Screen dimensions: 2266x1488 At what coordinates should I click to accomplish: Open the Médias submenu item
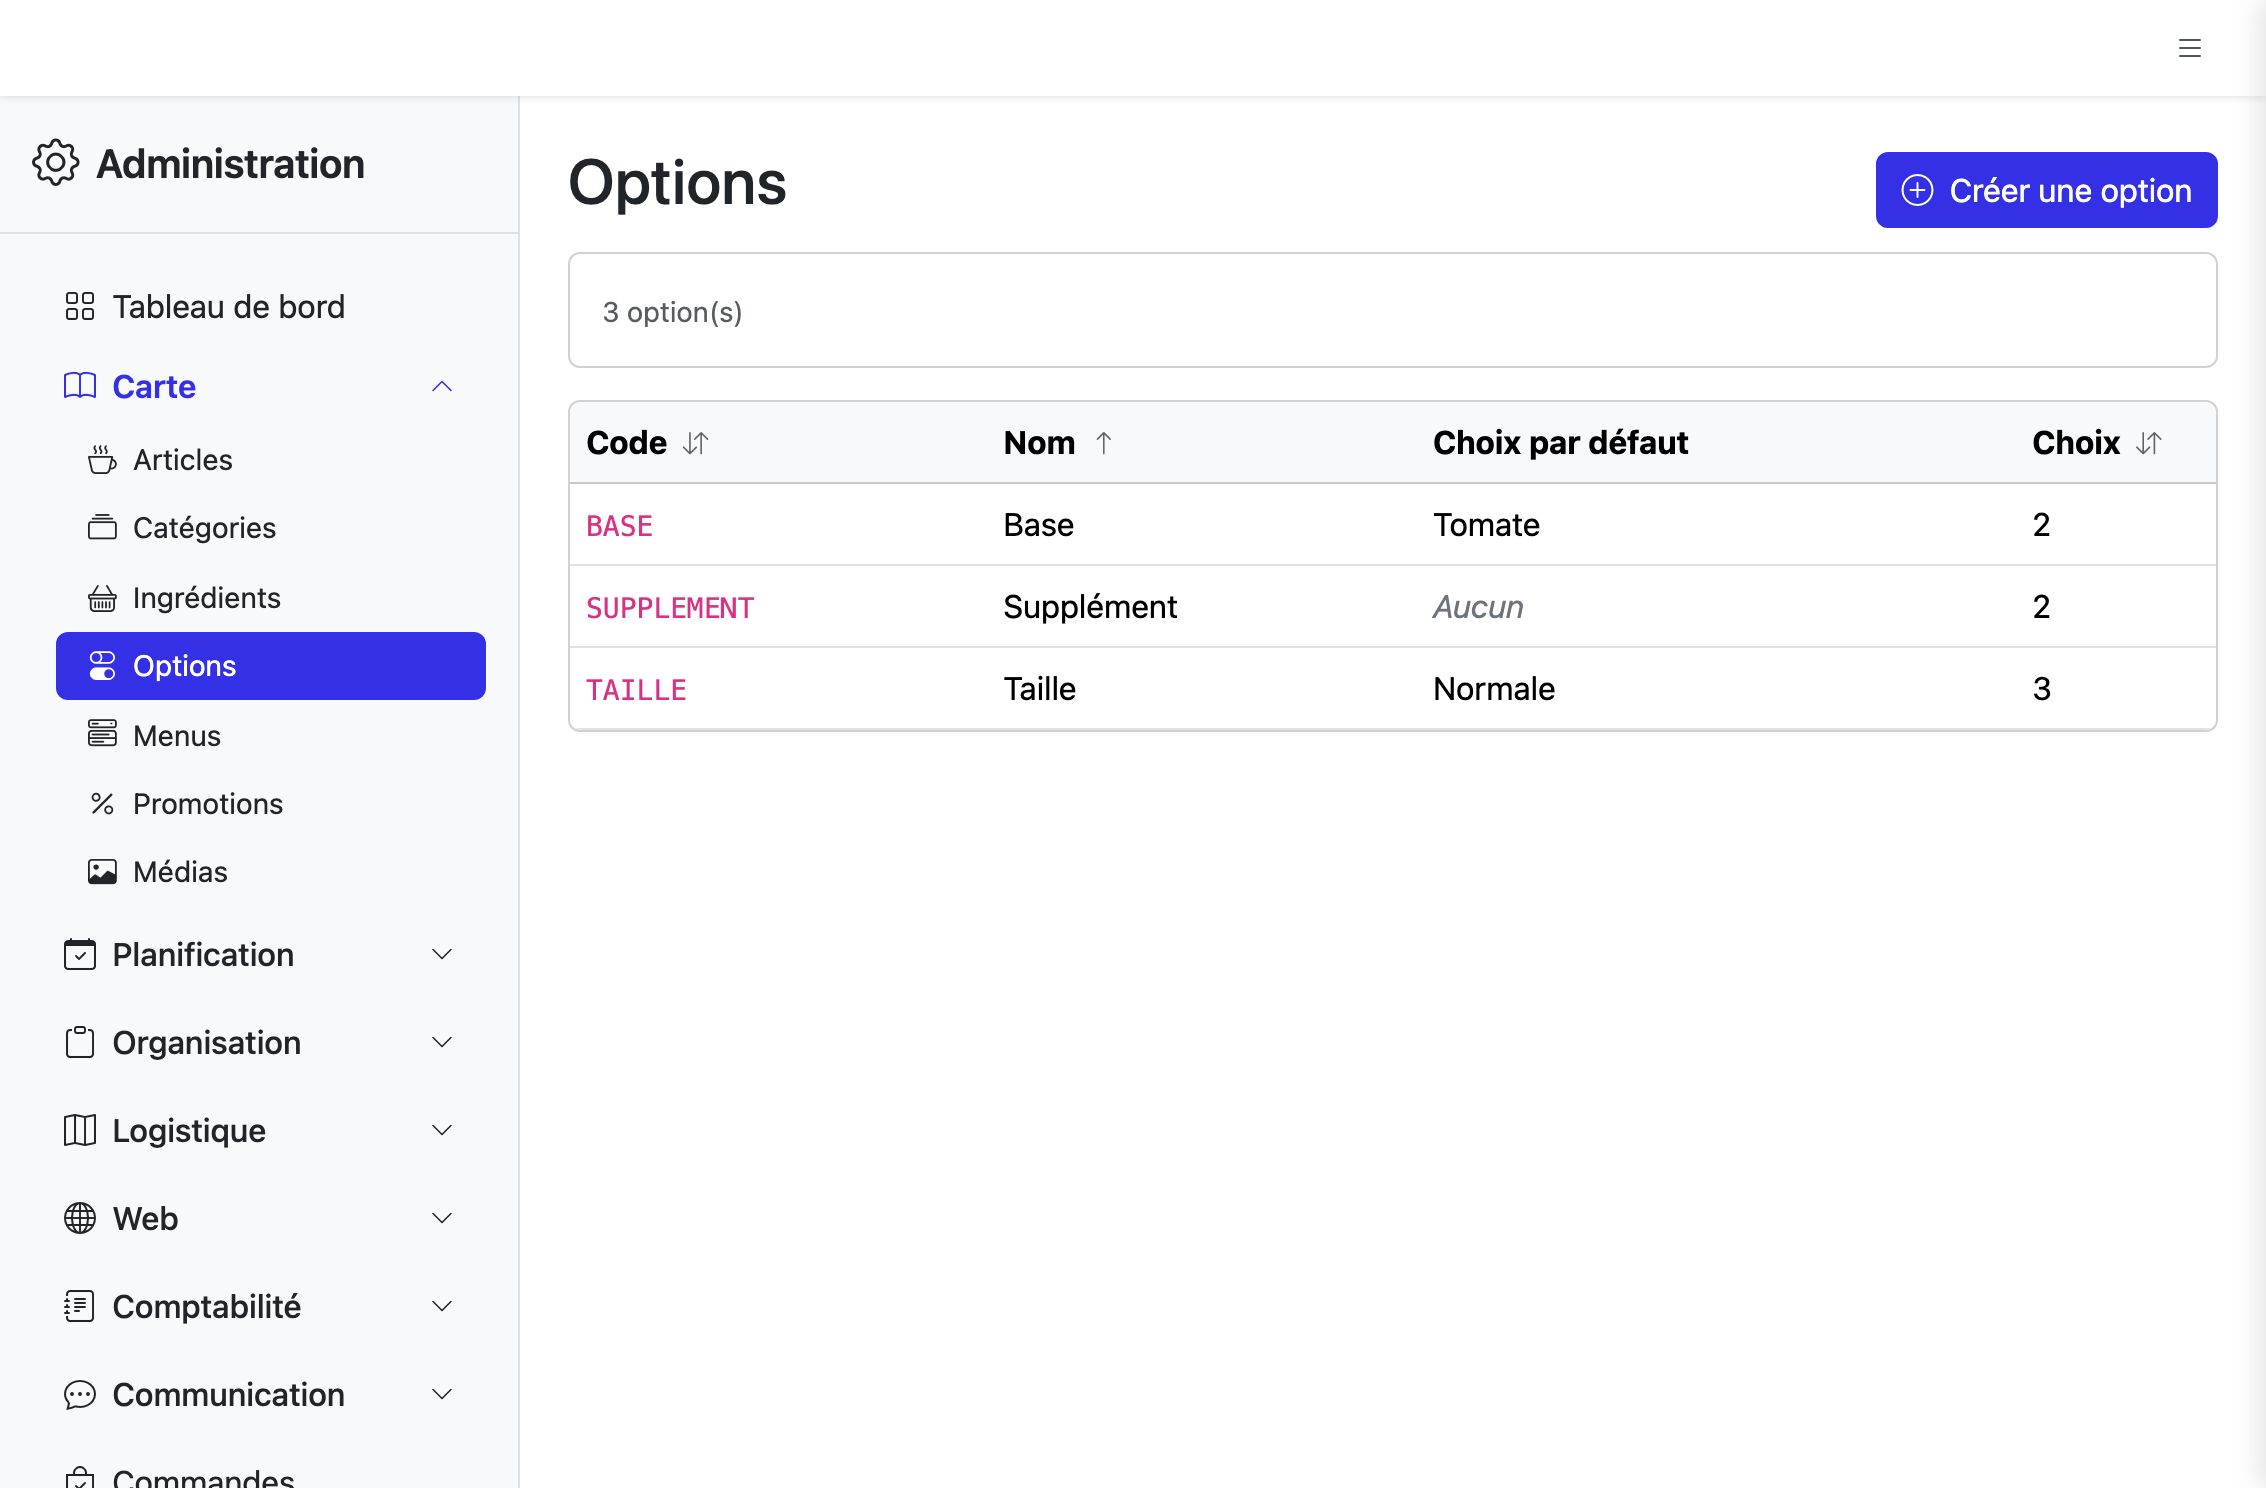pyautogui.click(x=271, y=872)
